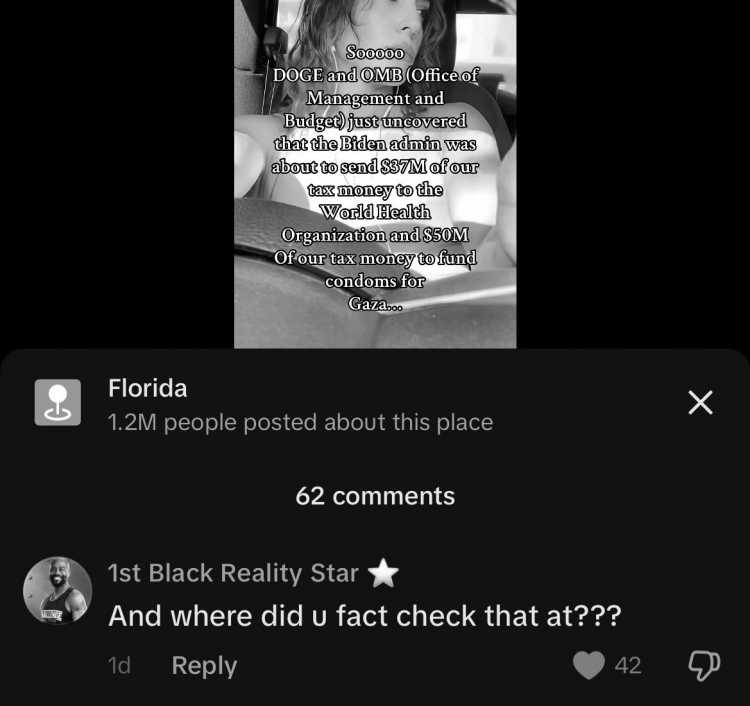The width and height of the screenshot is (750, 706).
Task: Click the '62 comments' header
Action: (375, 496)
